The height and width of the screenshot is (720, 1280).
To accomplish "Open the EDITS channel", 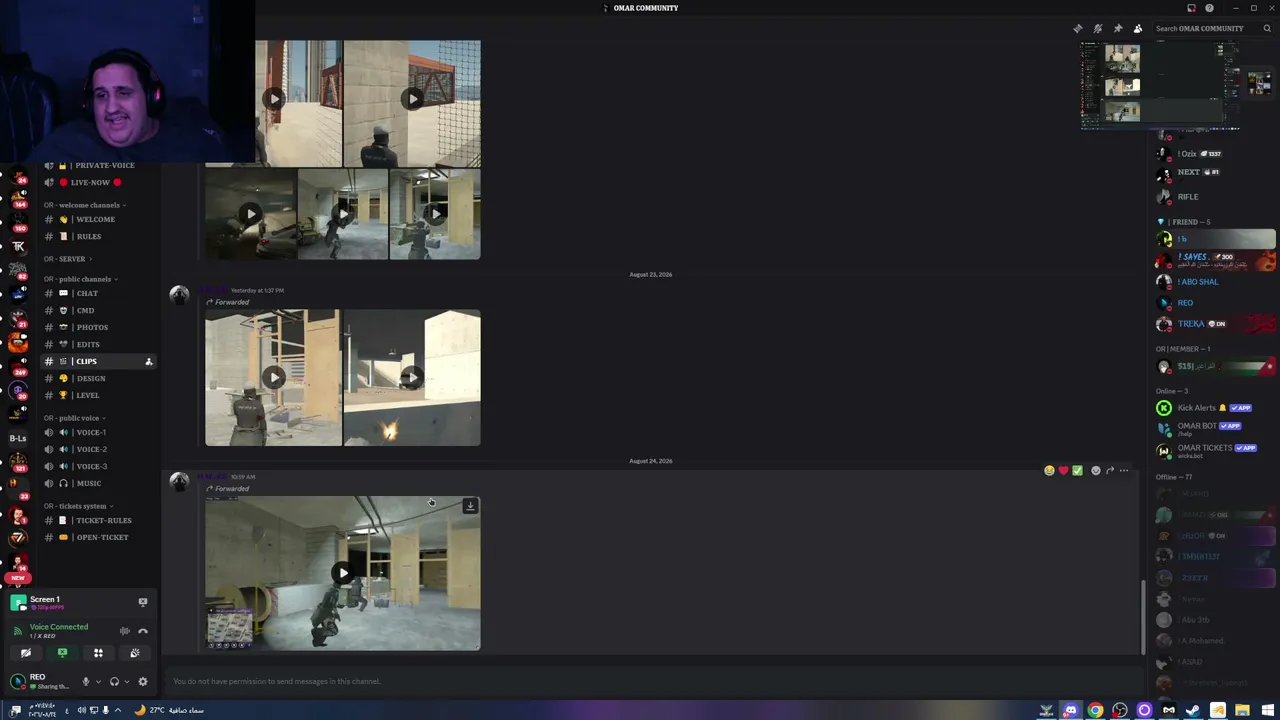I will click(98, 344).
